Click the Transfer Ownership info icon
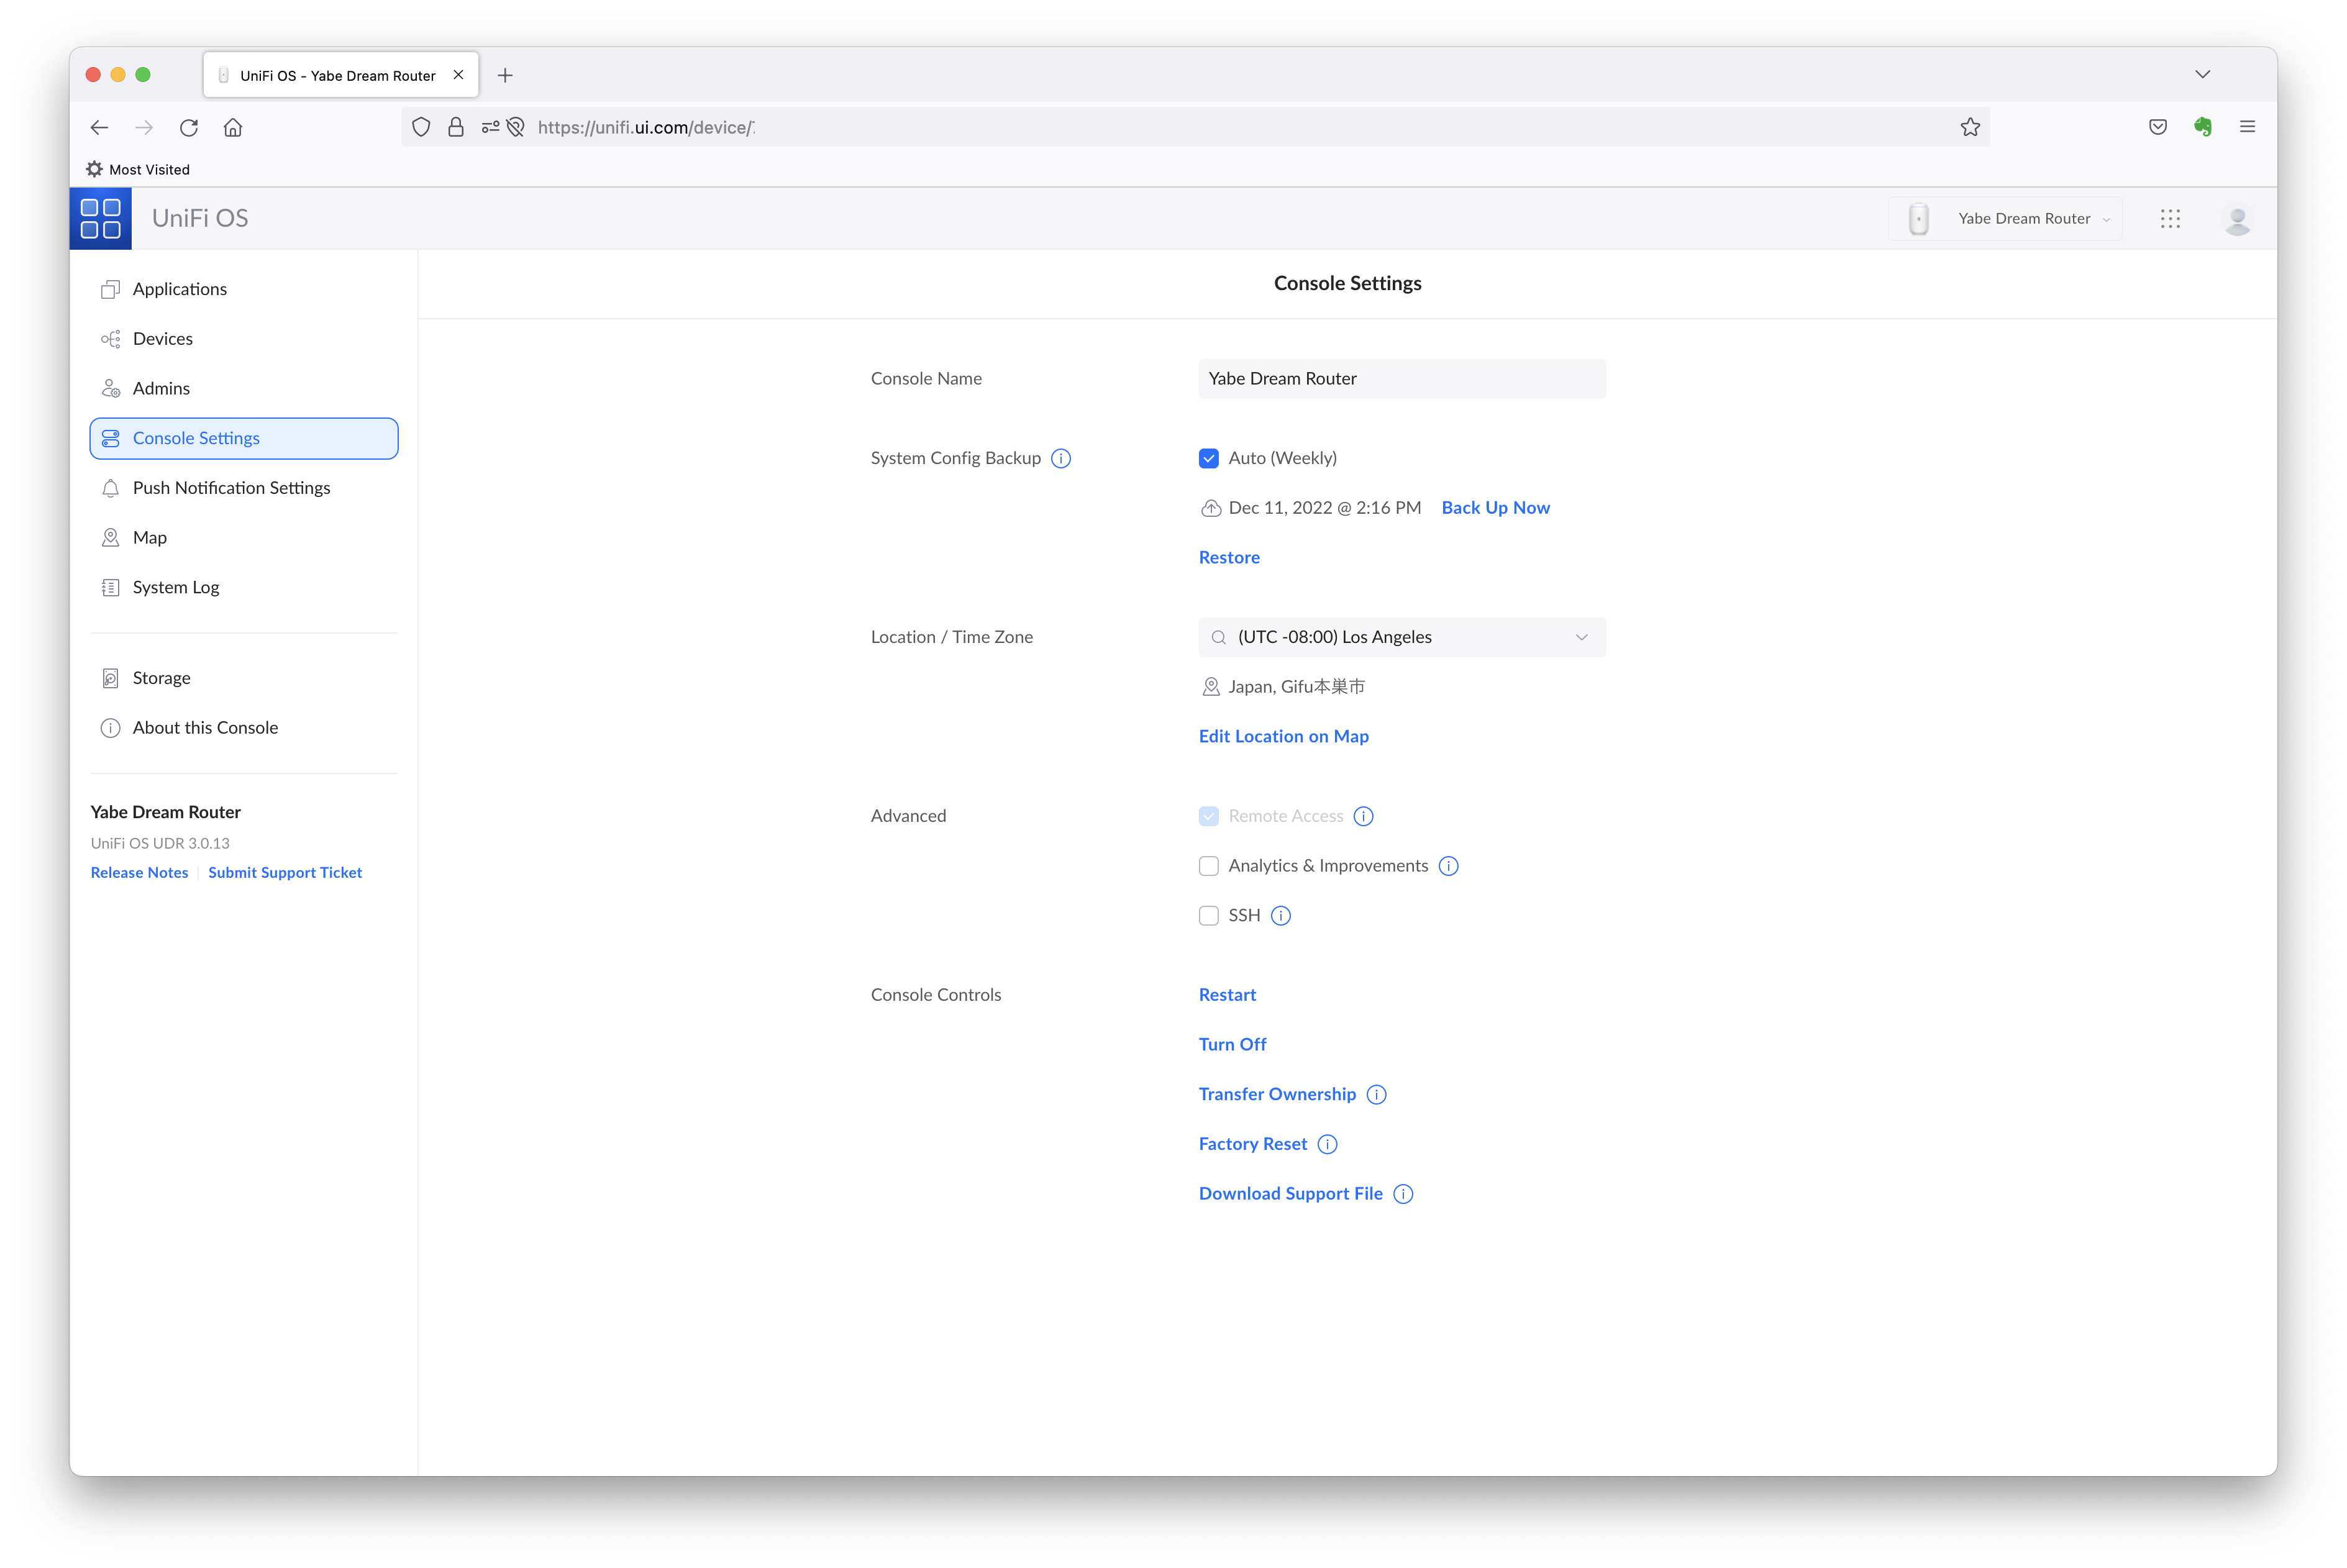 coord(1376,1095)
